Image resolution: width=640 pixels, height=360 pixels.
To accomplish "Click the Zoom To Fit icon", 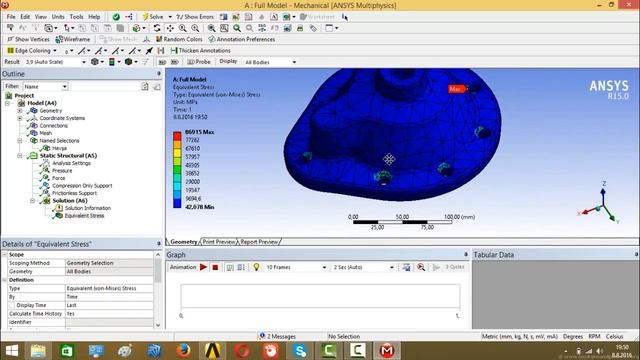I will 211,28.
